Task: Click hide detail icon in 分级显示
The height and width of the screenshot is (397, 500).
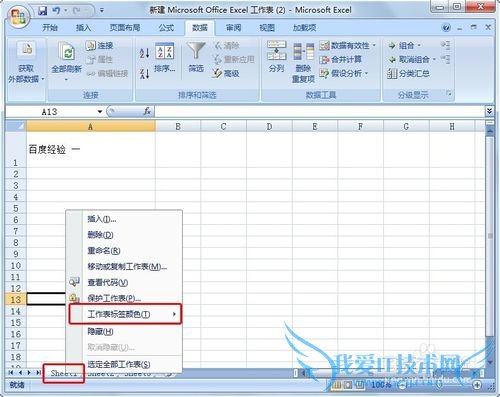Action: (446, 59)
